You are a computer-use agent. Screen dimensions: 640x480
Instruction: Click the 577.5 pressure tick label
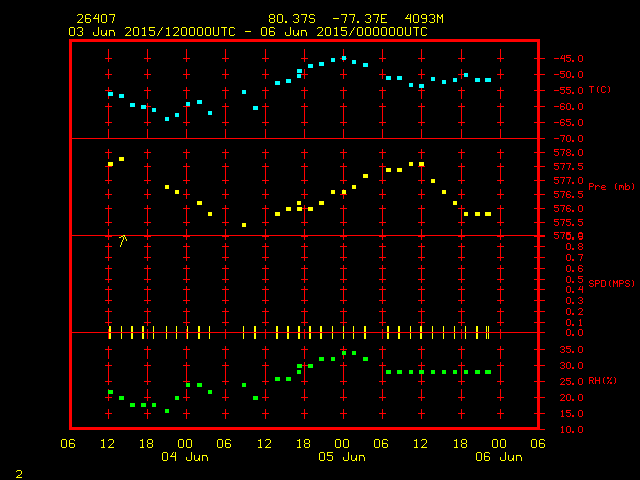569,167
